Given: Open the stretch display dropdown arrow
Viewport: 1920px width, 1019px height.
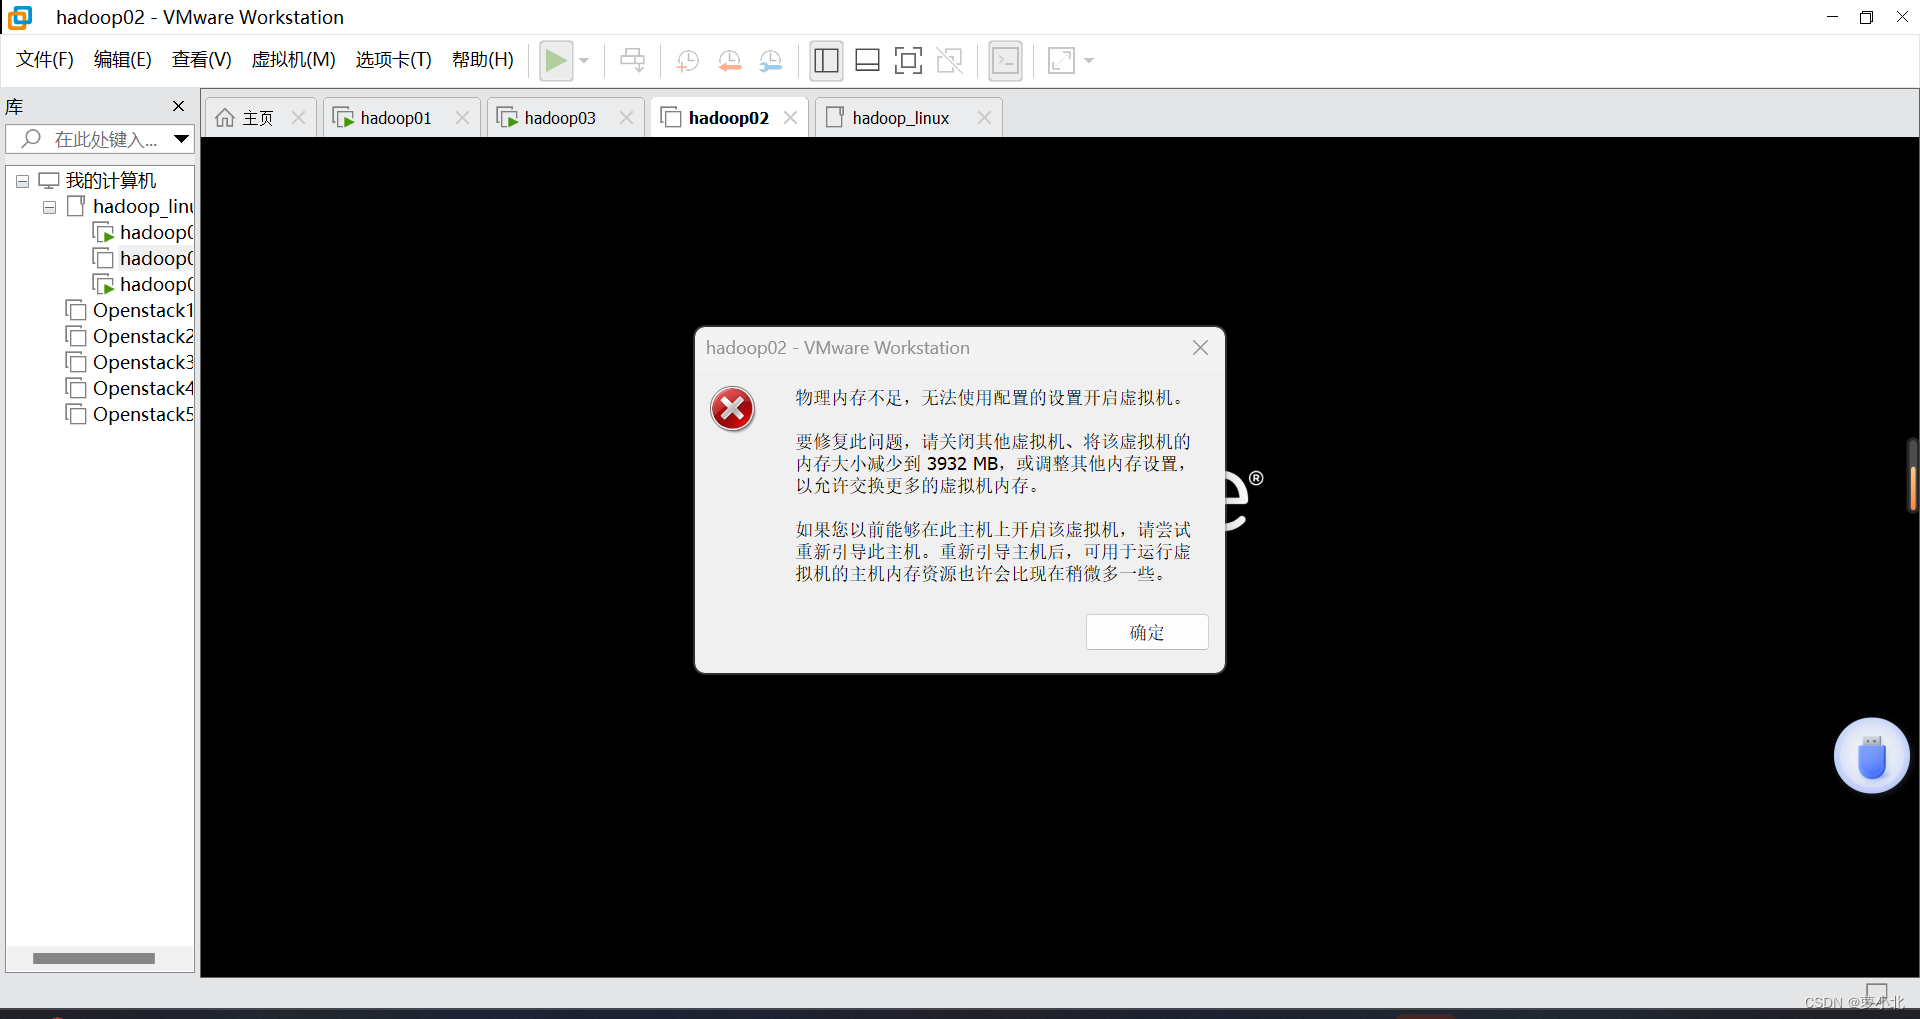Looking at the screenshot, I should click(x=1089, y=61).
